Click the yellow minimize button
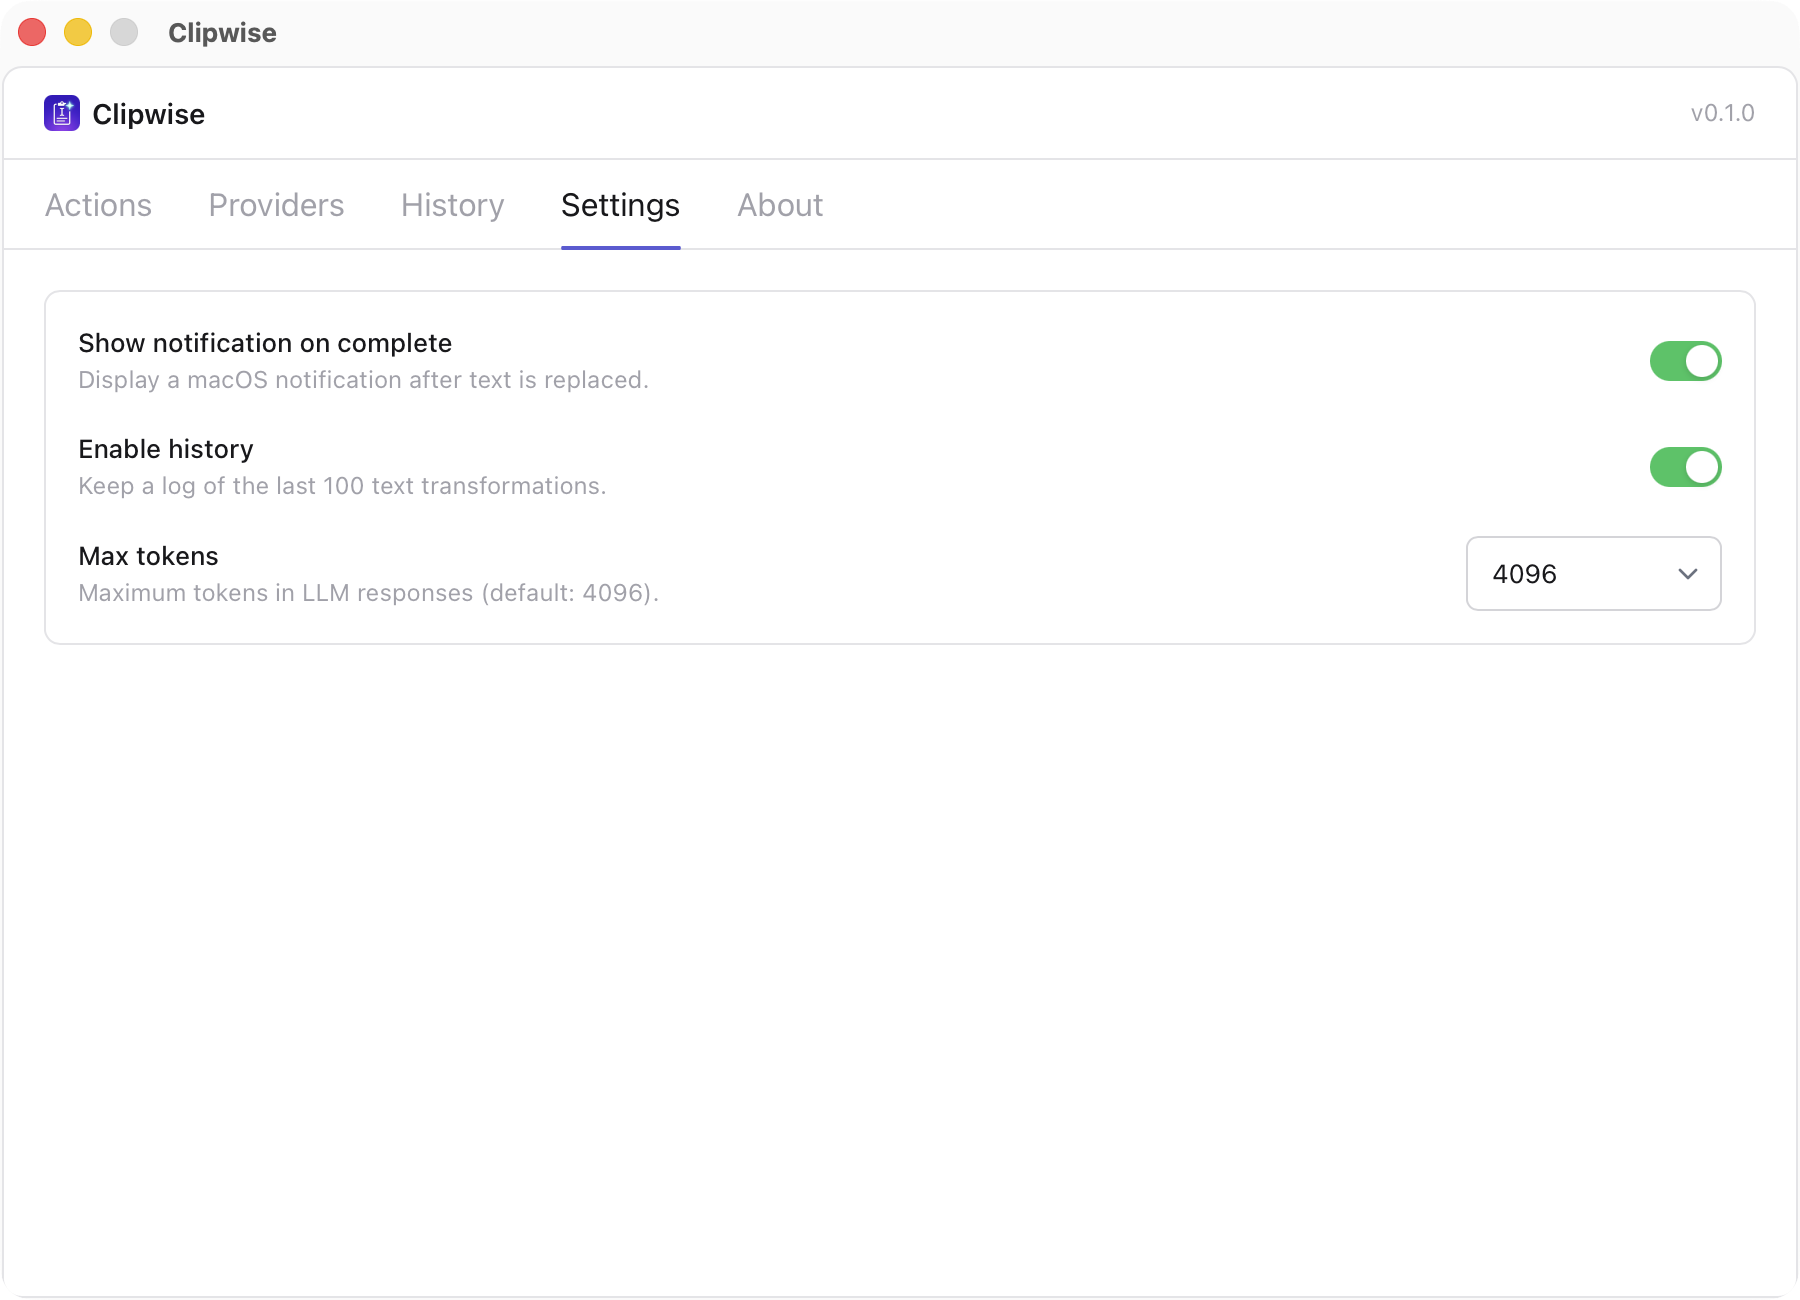Image resolution: width=1800 pixels, height=1300 pixels. pos(78,32)
